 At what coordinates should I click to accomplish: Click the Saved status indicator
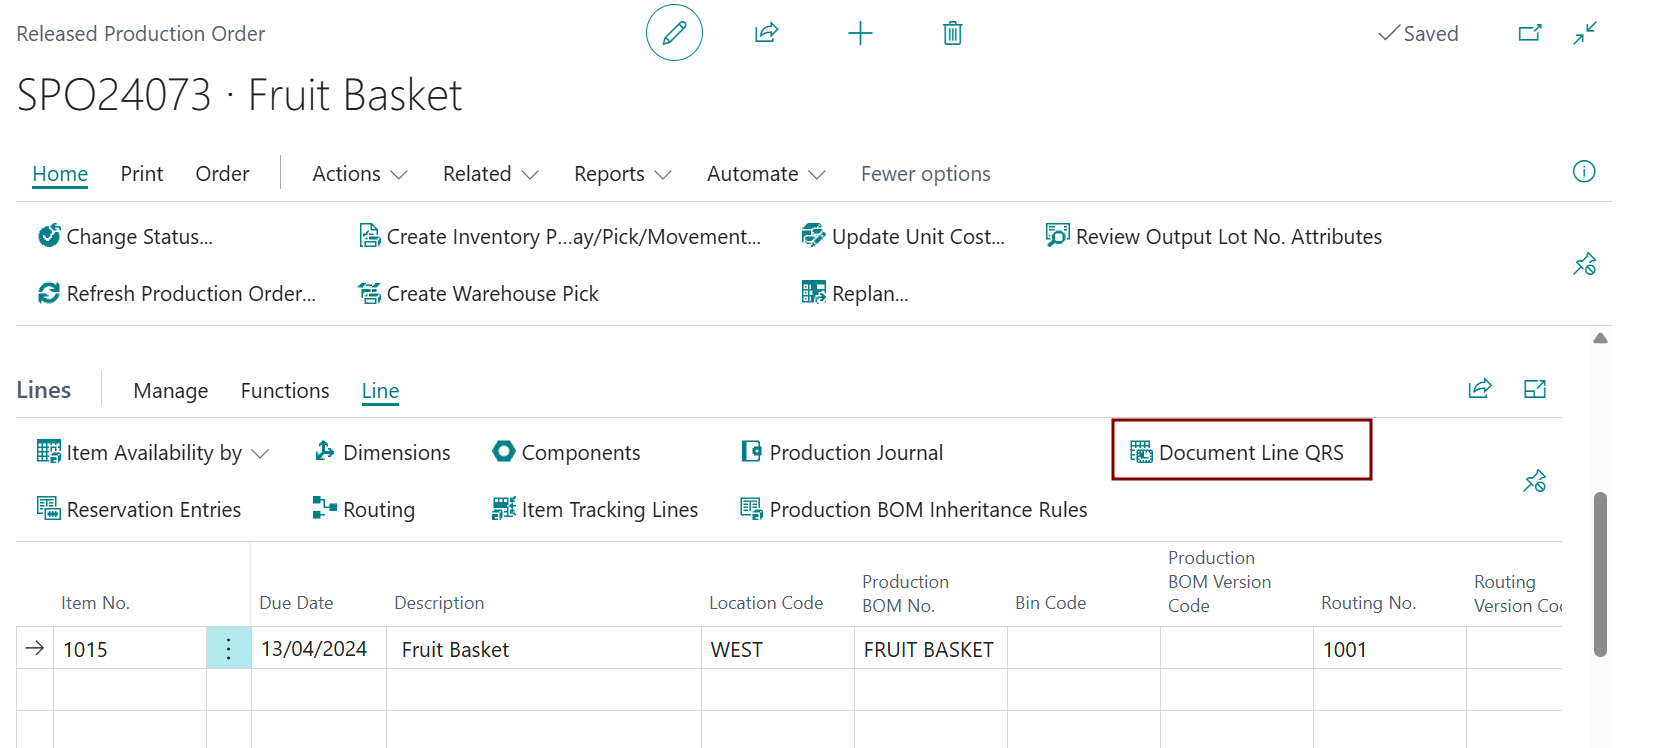(x=1418, y=33)
